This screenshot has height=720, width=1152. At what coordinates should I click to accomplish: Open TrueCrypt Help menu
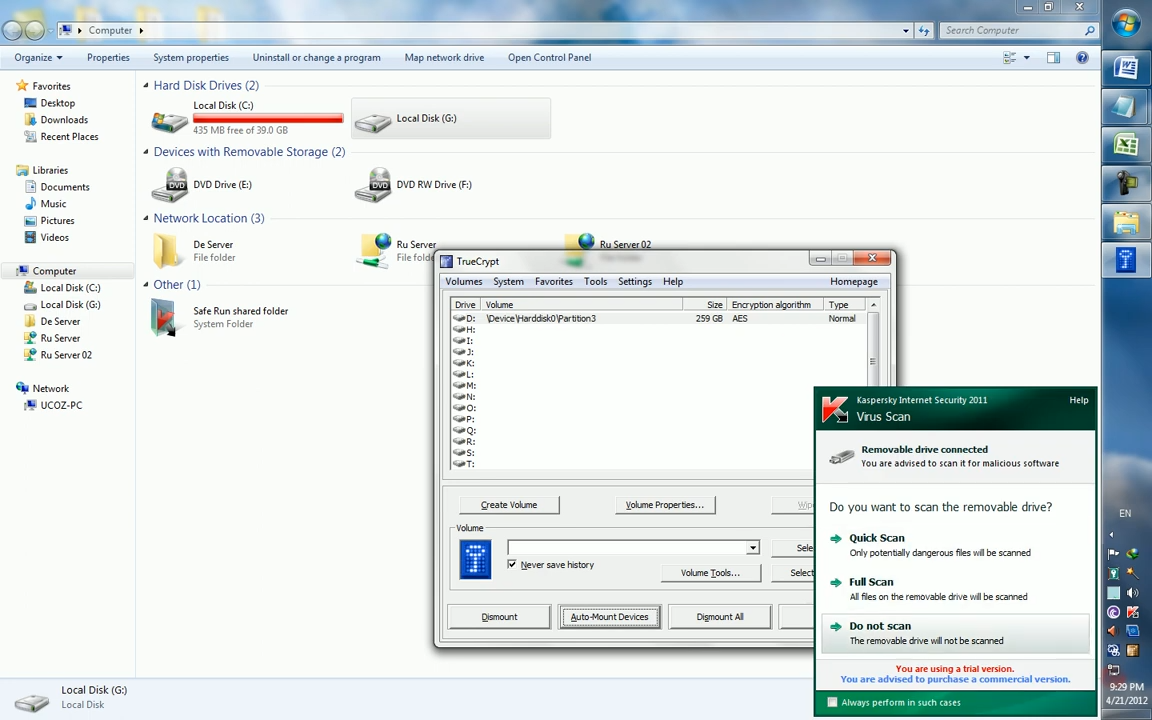coord(673,281)
